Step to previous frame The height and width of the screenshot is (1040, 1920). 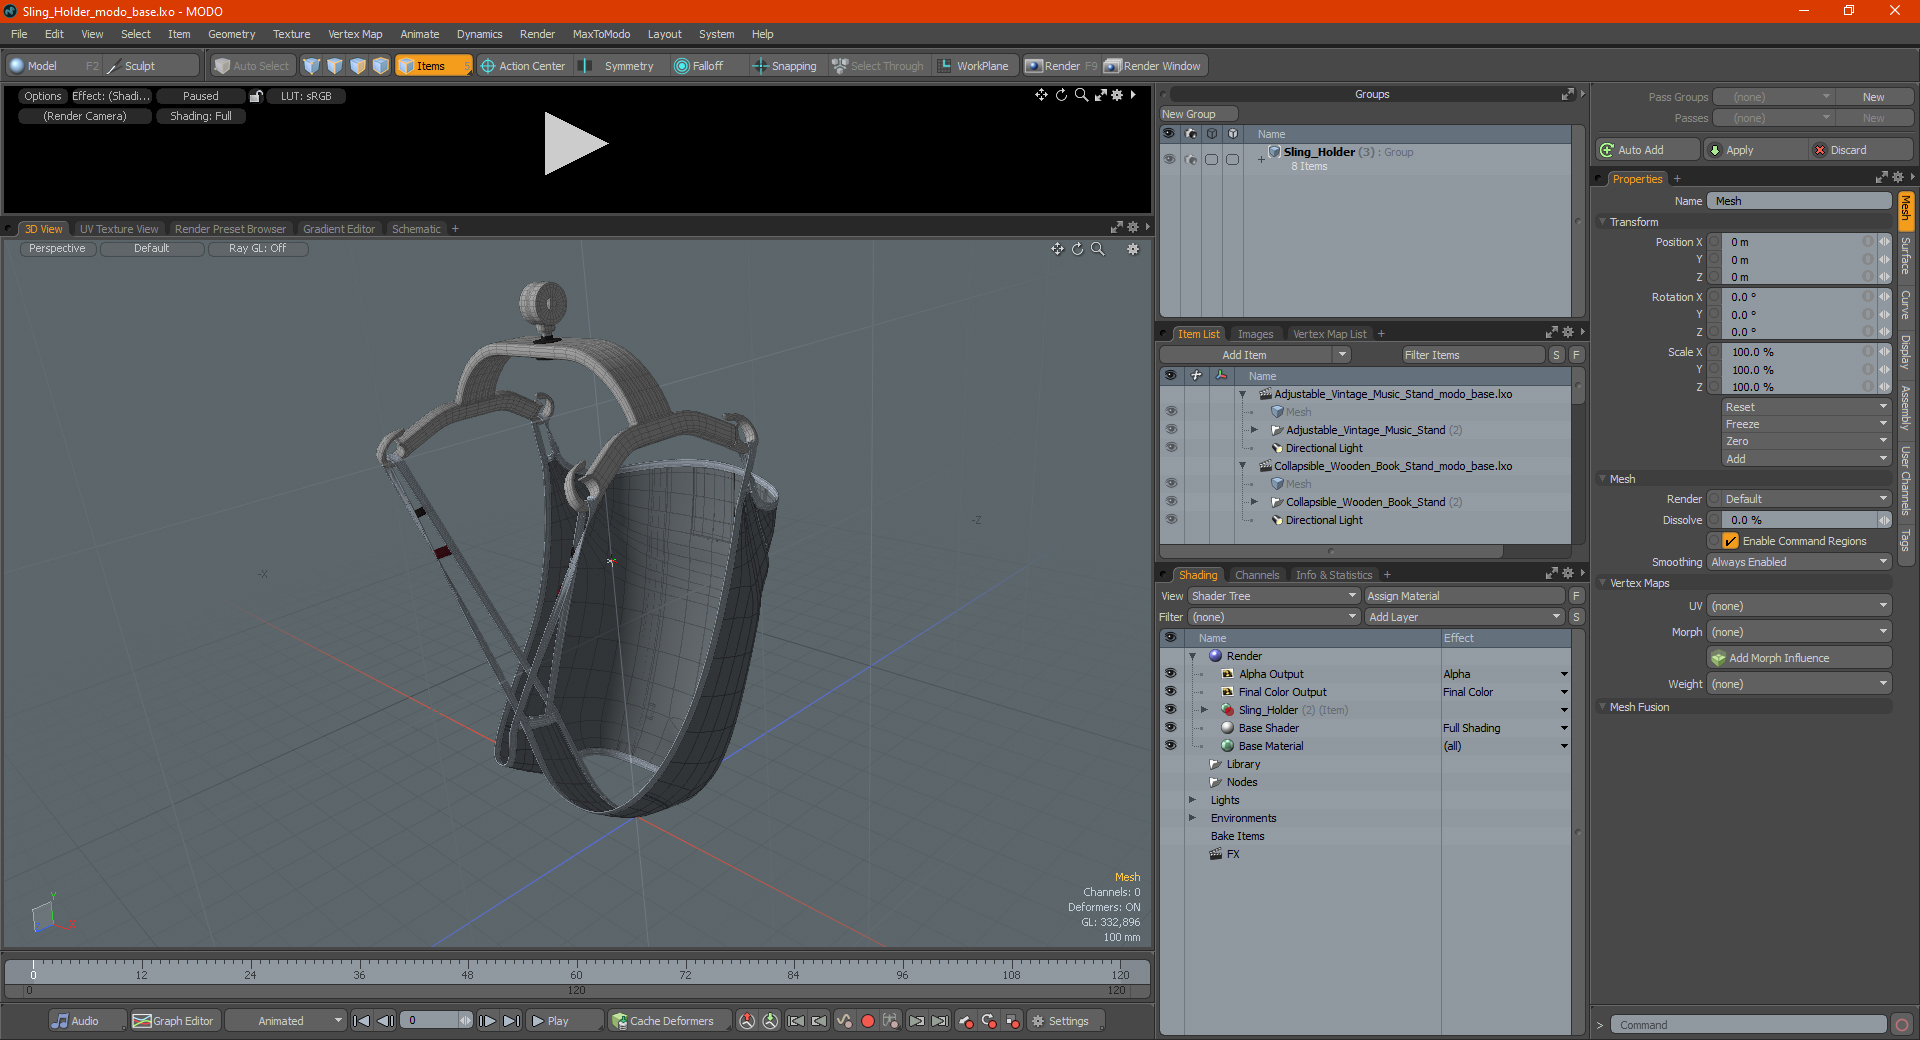pos(385,1021)
